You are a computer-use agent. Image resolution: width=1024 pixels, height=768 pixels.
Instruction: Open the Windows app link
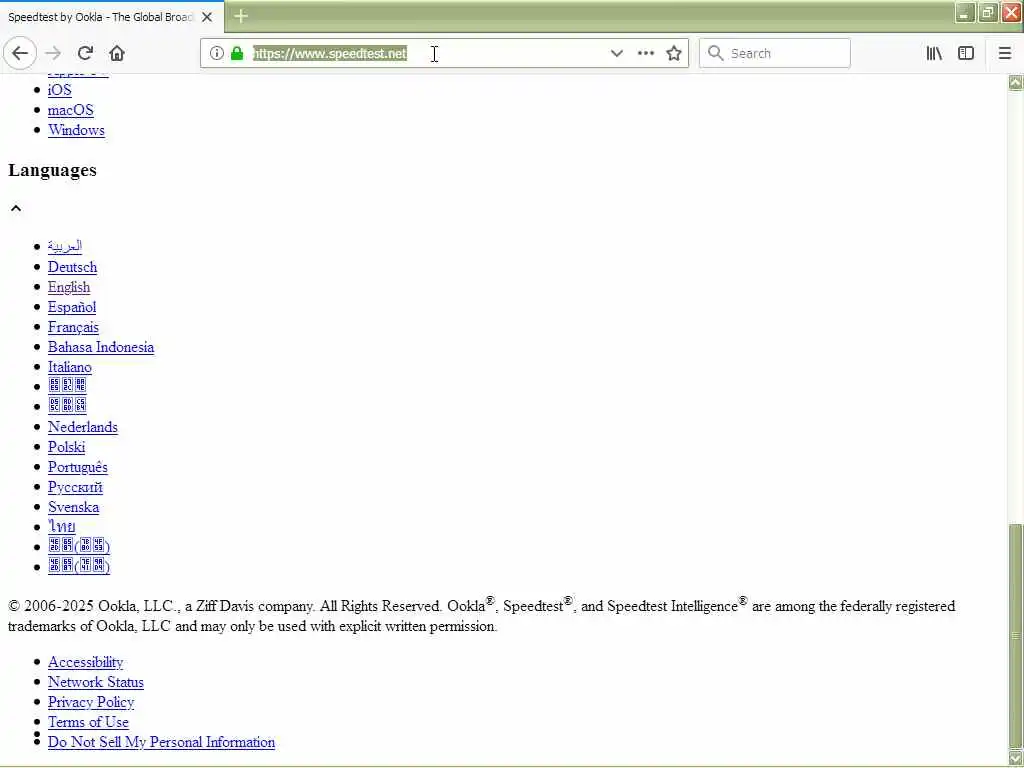[76, 130]
